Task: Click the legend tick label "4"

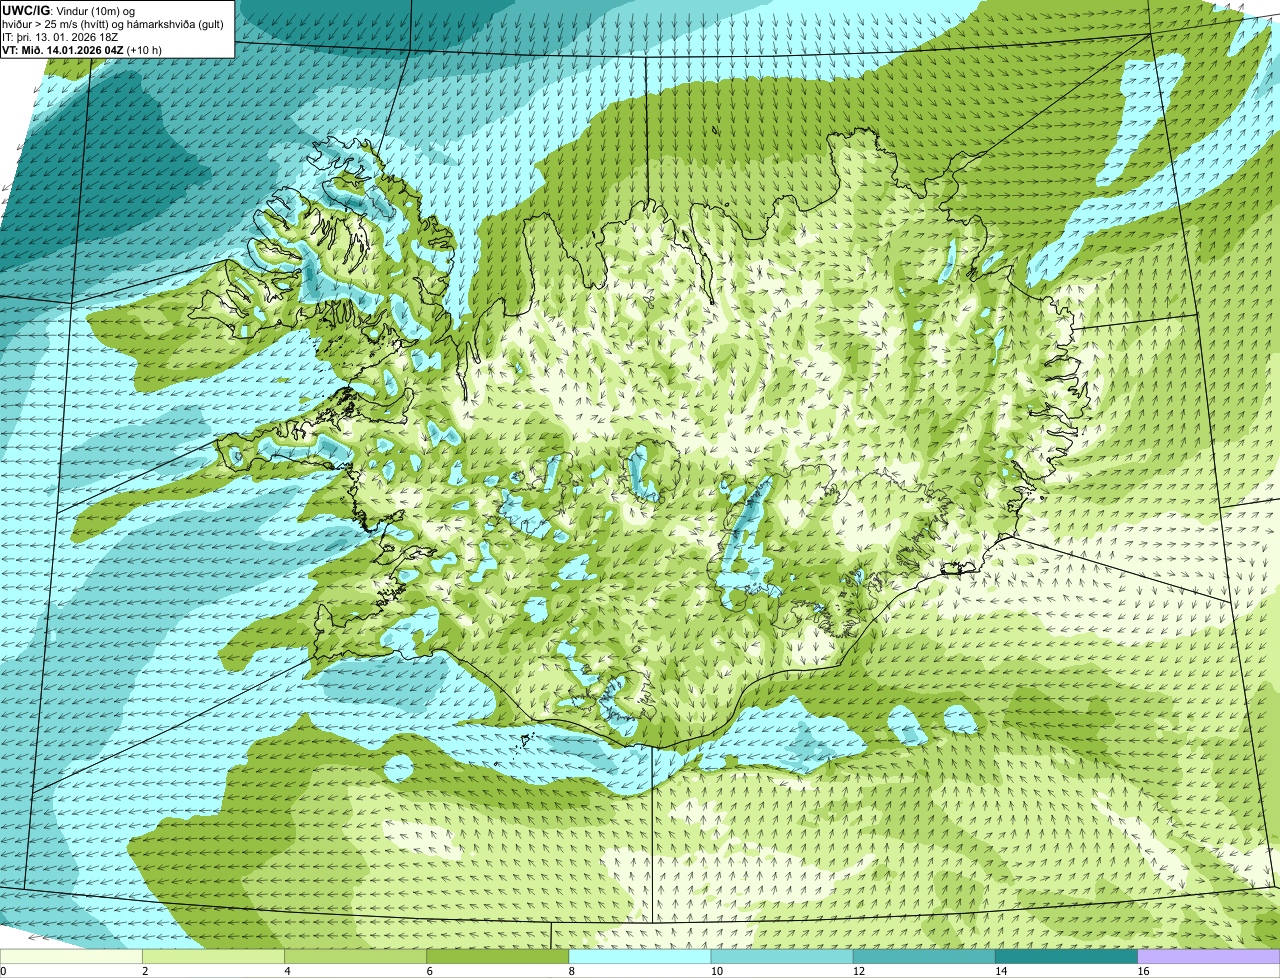Action: [x=287, y=971]
